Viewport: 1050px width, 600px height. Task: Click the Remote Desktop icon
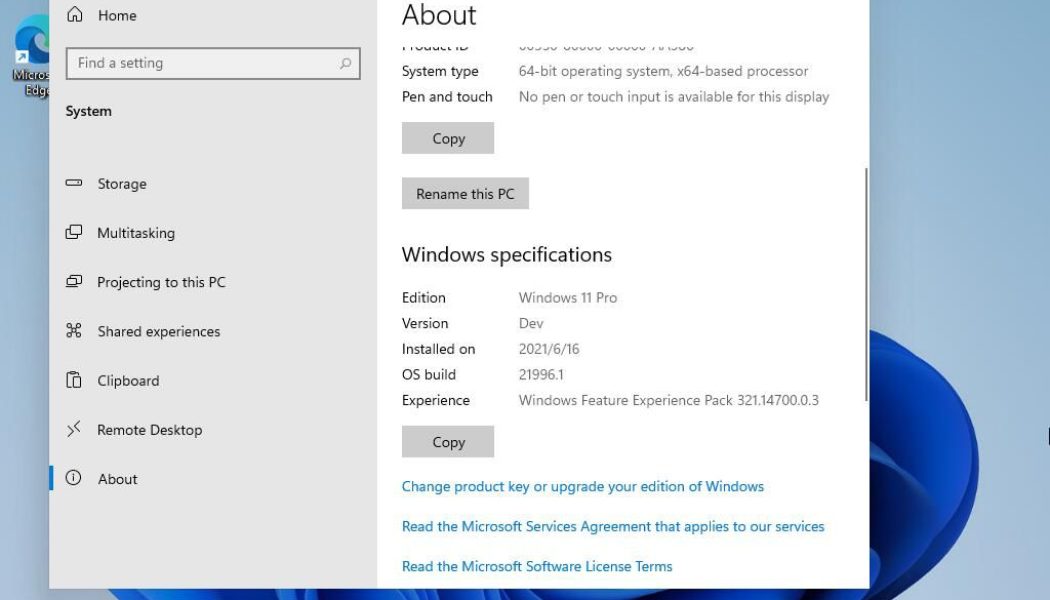pos(72,429)
